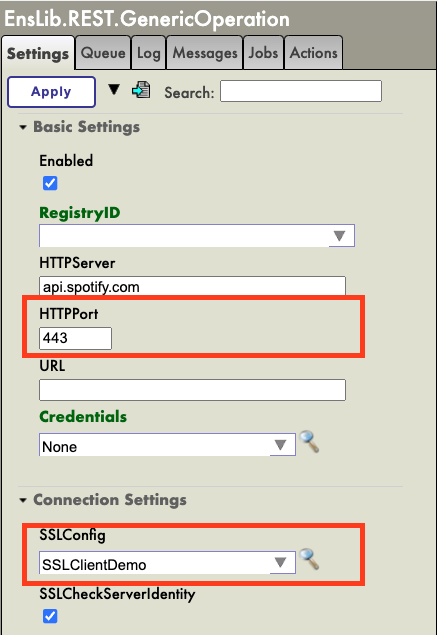The width and height of the screenshot is (438, 635).
Task: Open the Jobs tab
Action: pos(263,53)
